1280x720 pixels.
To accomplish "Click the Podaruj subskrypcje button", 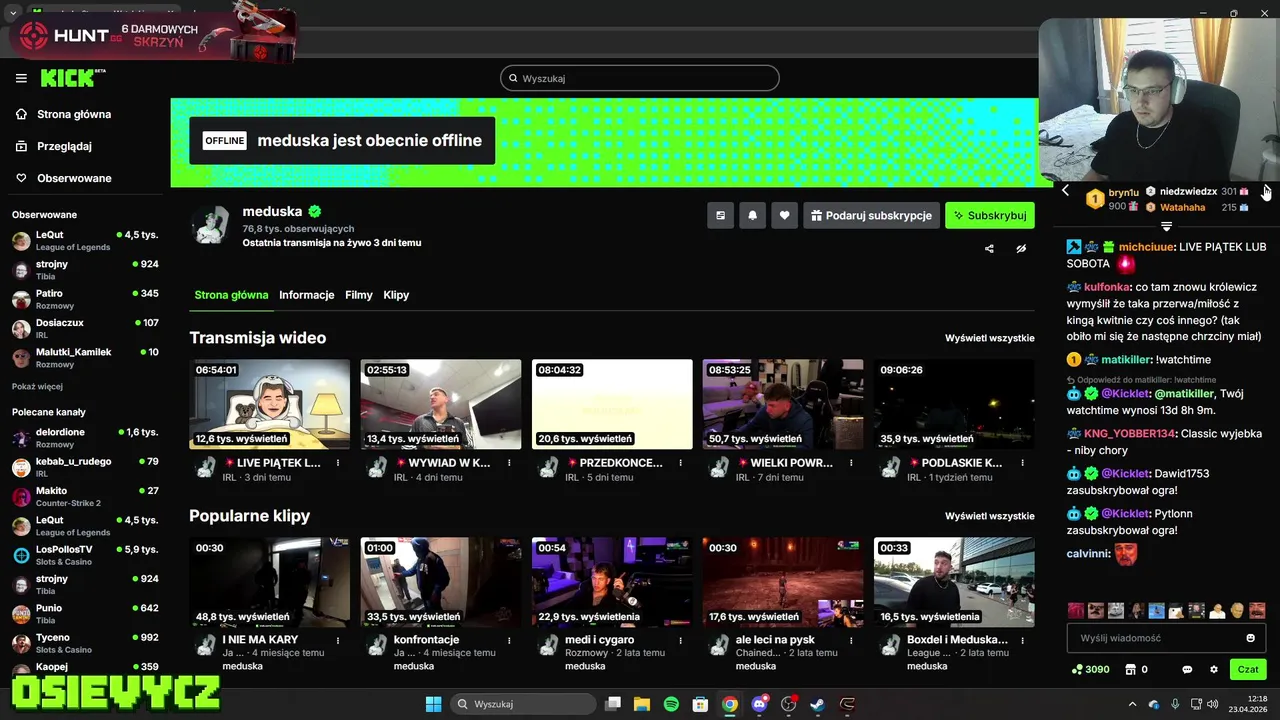I will coord(871,215).
